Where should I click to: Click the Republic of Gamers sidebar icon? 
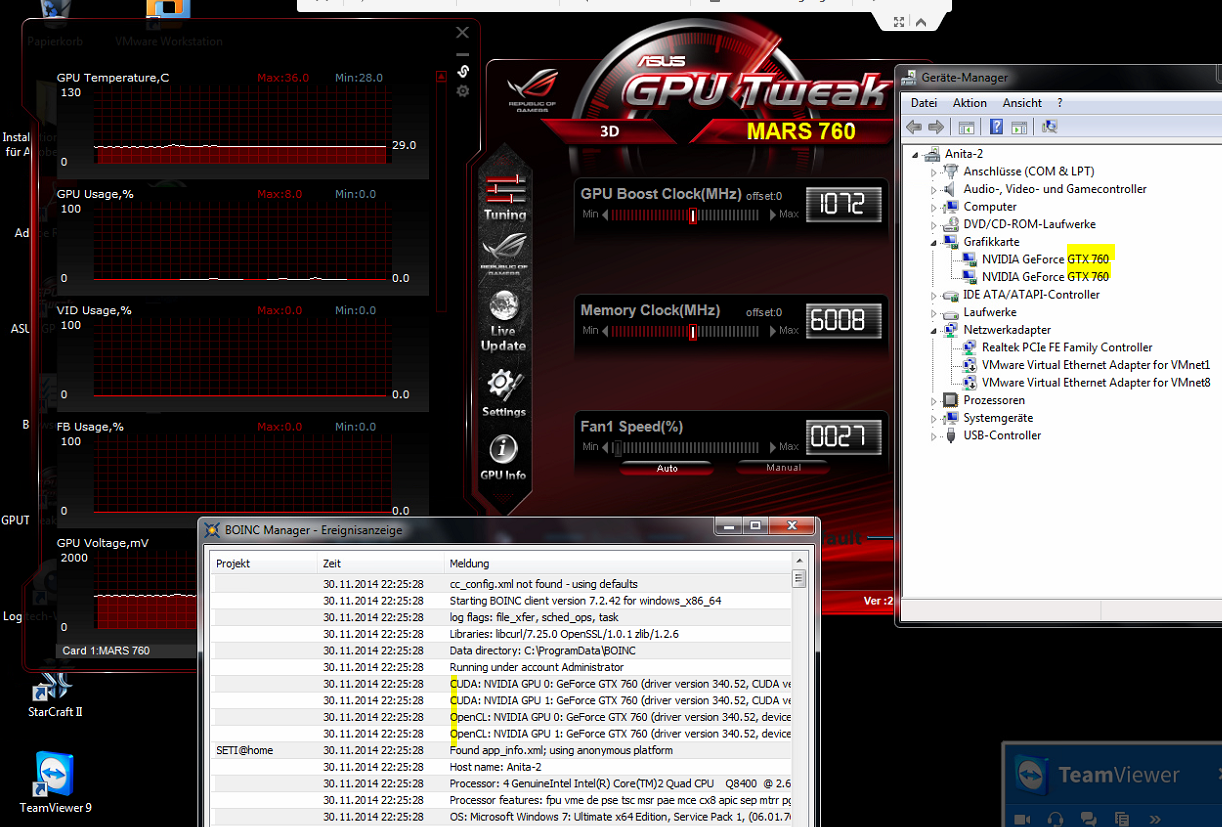[x=504, y=252]
